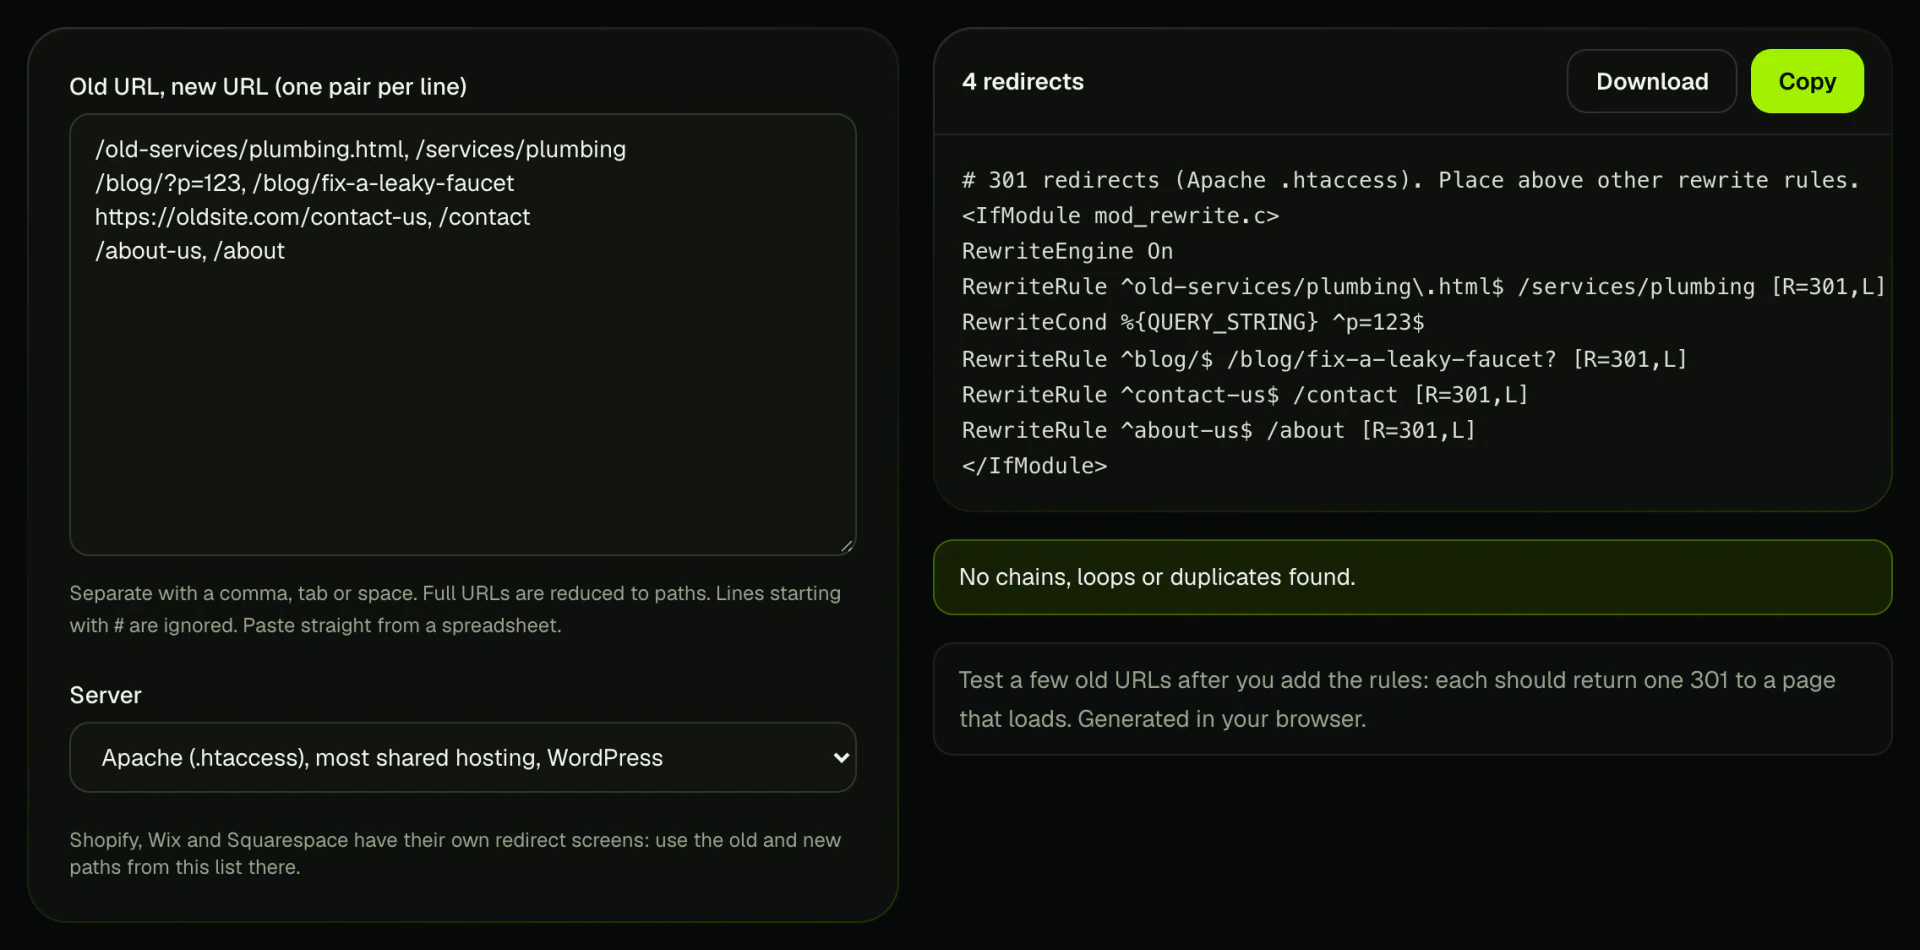This screenshot has height=950, width=1920.
Task: Click the 'Old URL, new URL' field label
Action: point(268,86)
